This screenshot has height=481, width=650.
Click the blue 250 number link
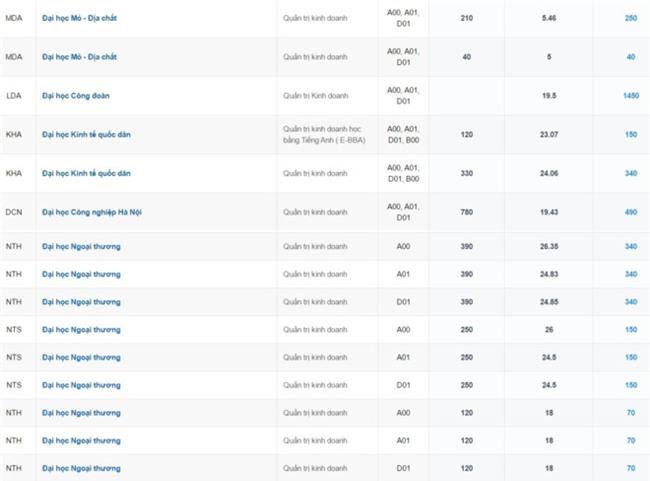pyautogui.click(x=630, y=18)
